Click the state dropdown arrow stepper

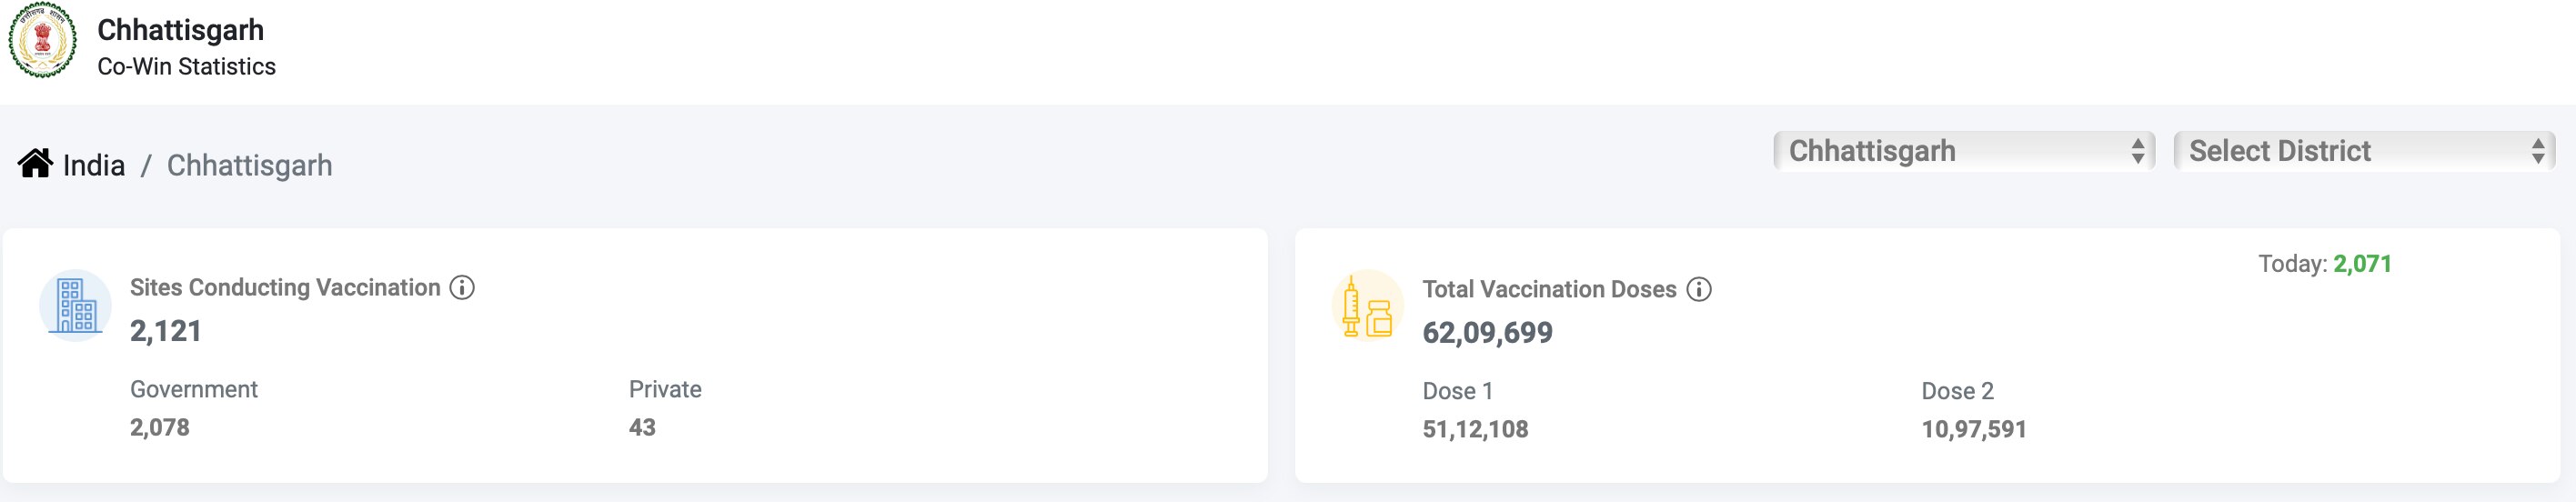2137,151
